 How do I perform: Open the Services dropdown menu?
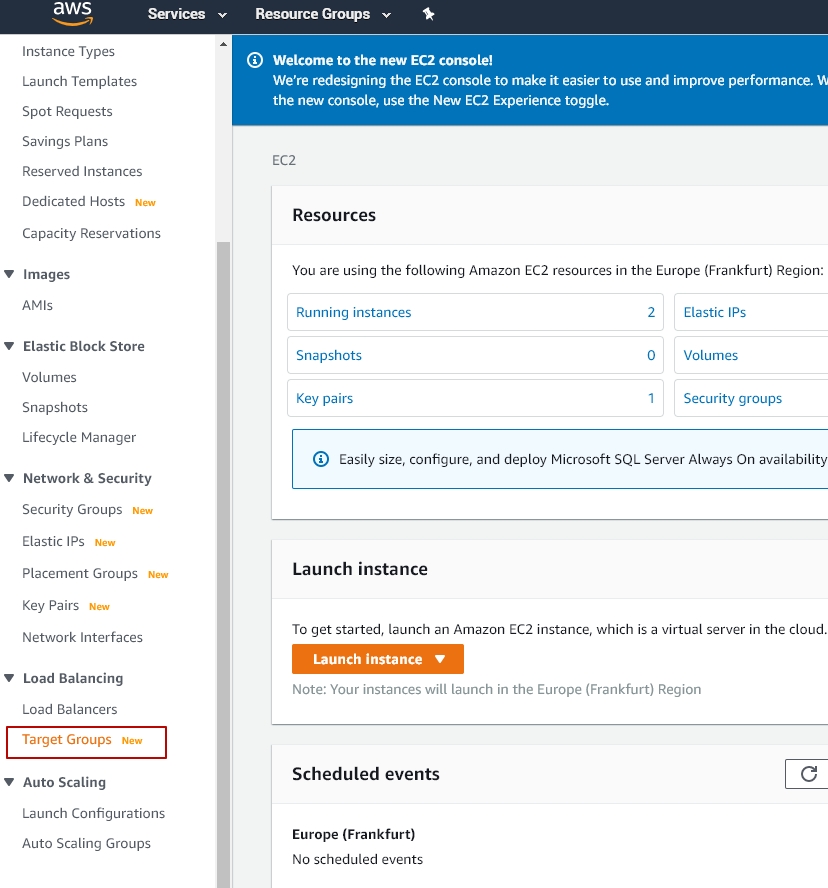[187, 14]
